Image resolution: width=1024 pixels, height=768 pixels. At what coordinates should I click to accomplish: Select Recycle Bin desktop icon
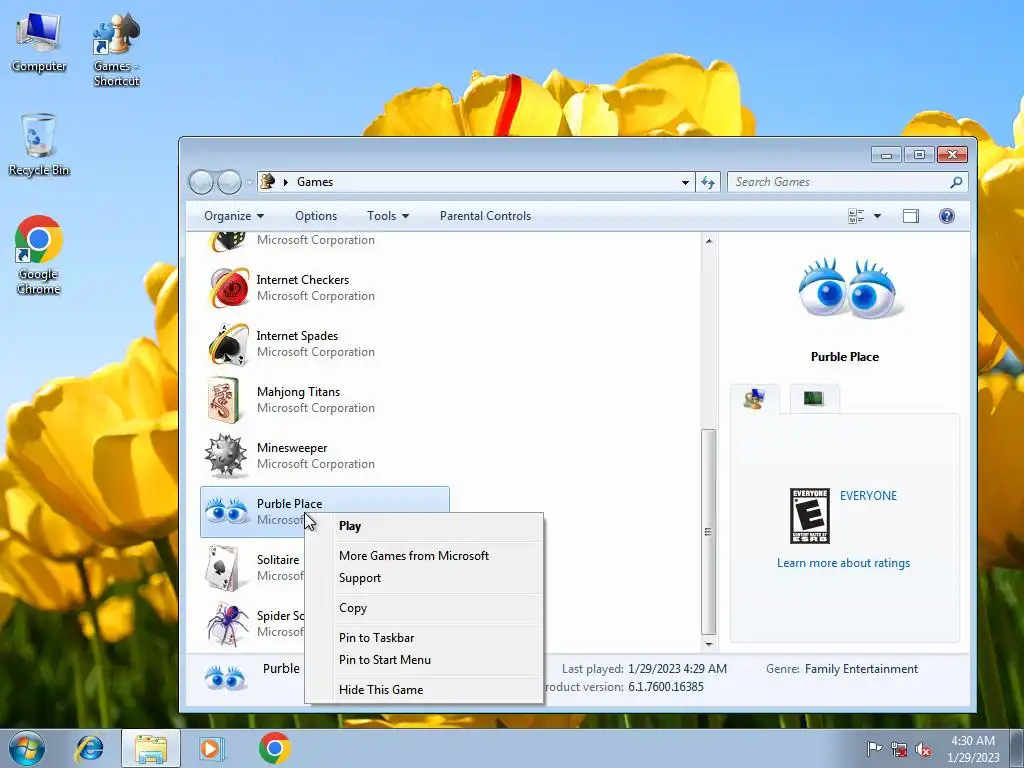pyautogui.click(x=39, y=145)
